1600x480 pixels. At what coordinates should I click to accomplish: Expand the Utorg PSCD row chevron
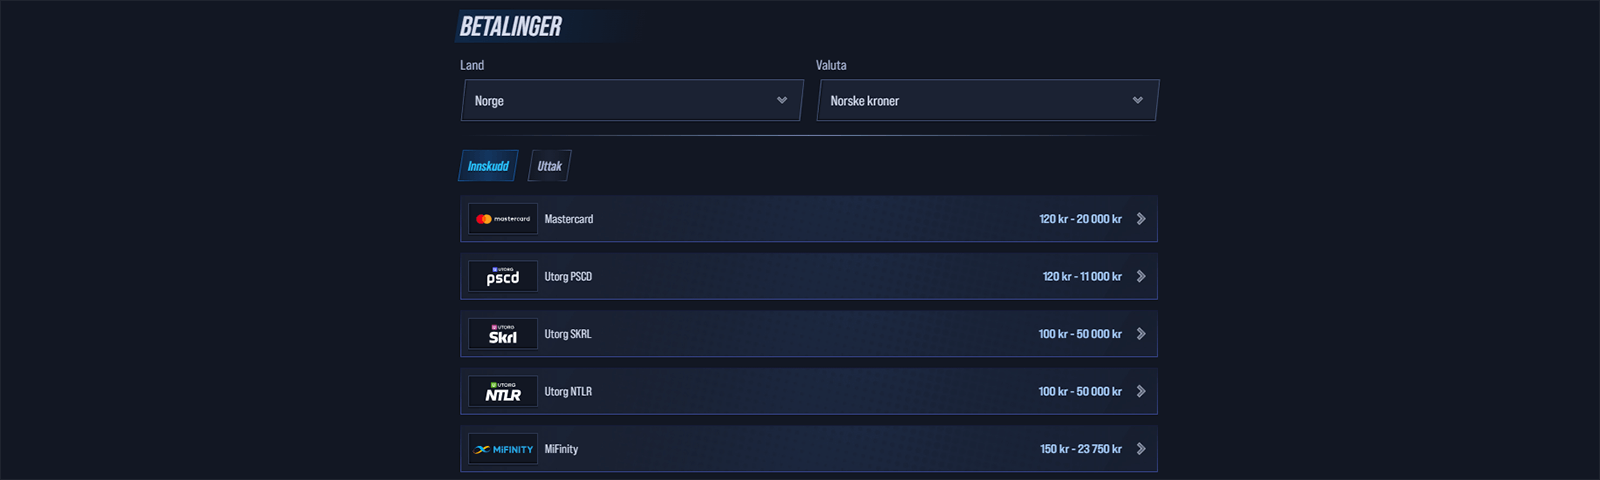tap(1141, 277)
